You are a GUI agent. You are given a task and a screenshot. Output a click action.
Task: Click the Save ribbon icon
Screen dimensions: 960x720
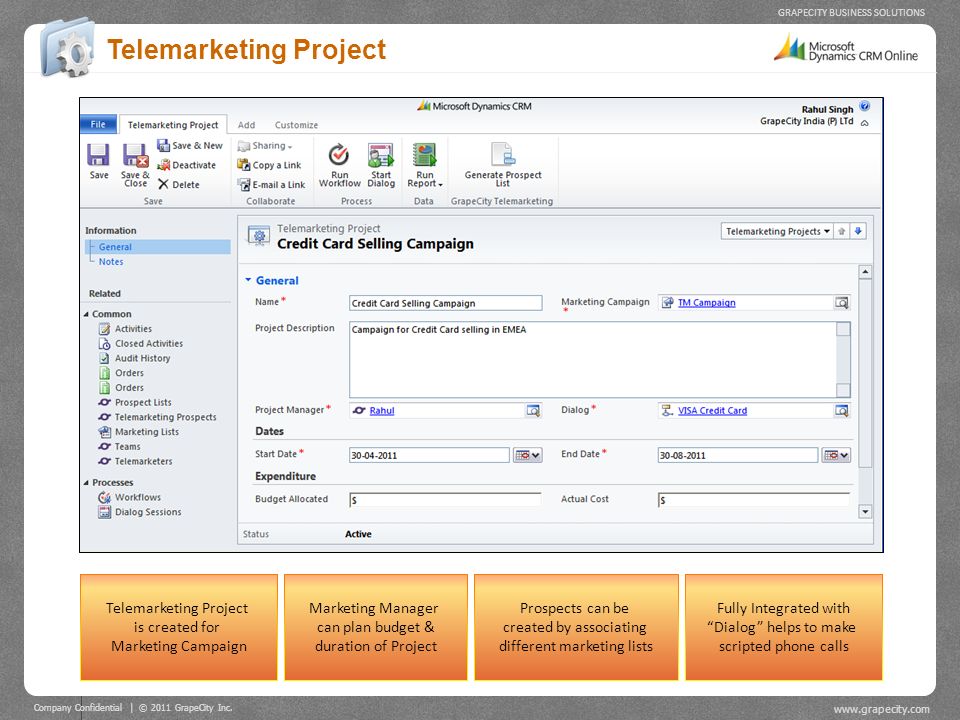pyautogui.click(x=99, y=162)
